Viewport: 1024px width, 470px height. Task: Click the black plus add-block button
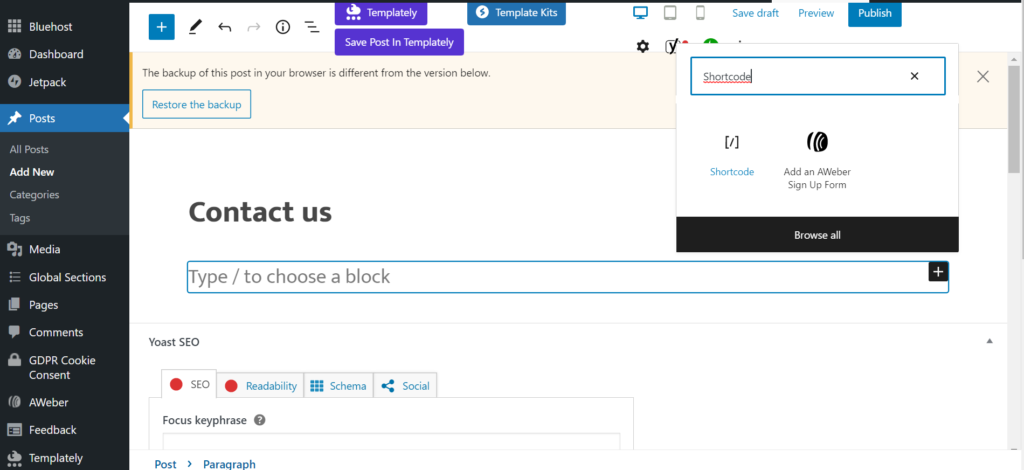(938, 272)
